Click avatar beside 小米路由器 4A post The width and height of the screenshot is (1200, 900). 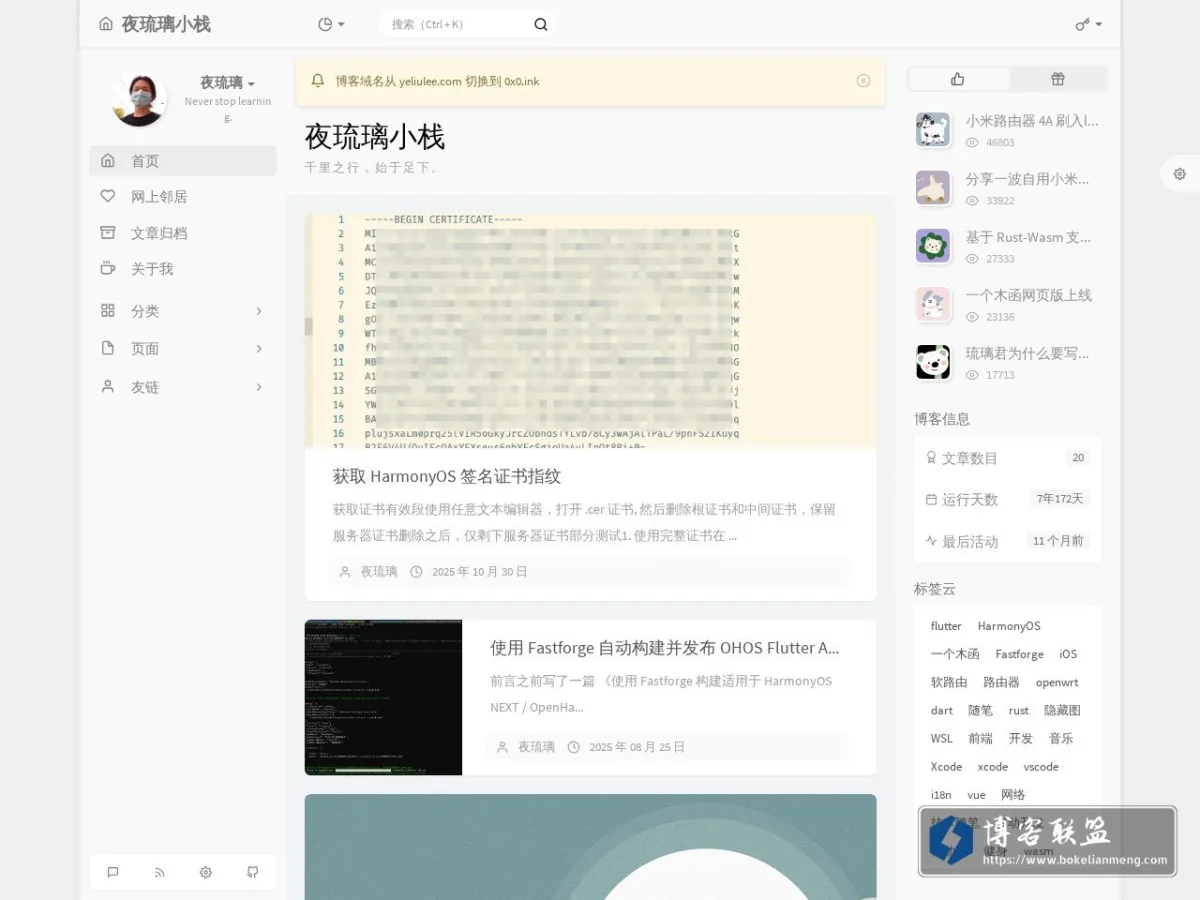(x=933, y=130)
